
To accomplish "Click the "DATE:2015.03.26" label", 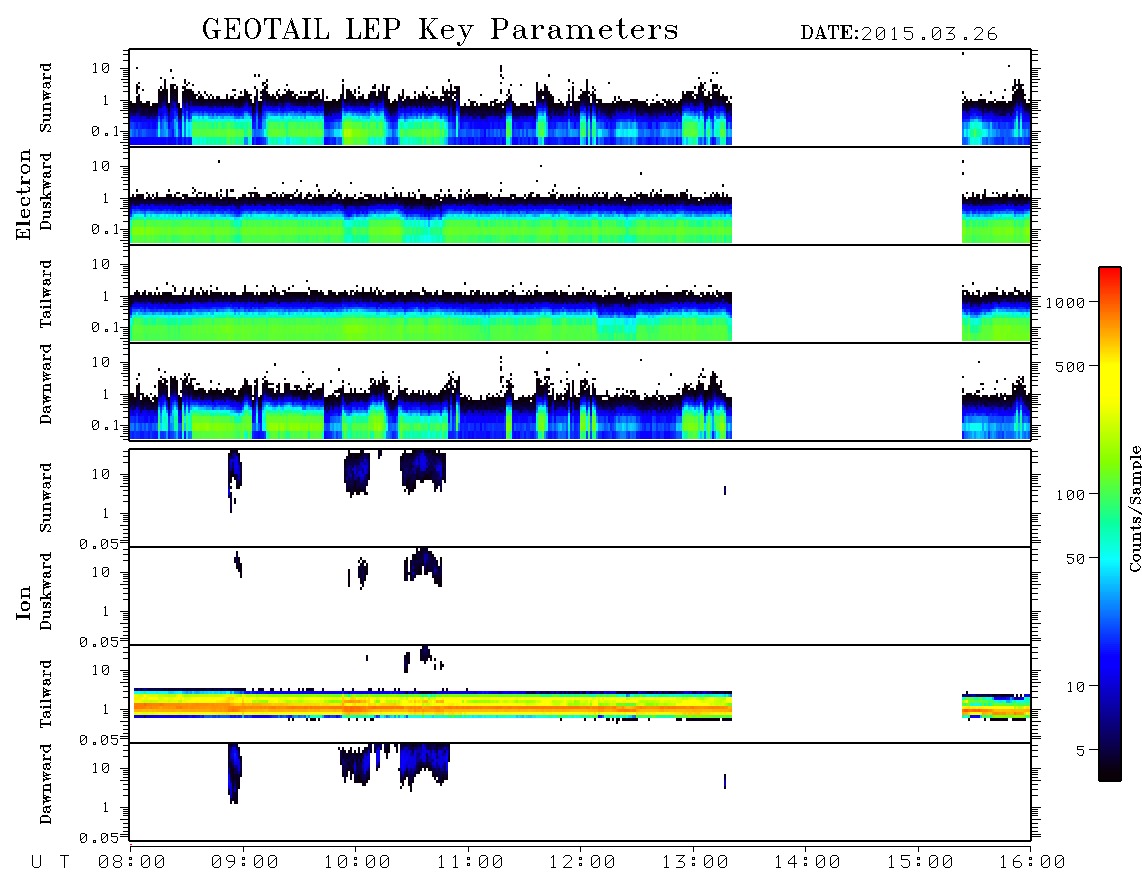I will click(x=899, y=34).
